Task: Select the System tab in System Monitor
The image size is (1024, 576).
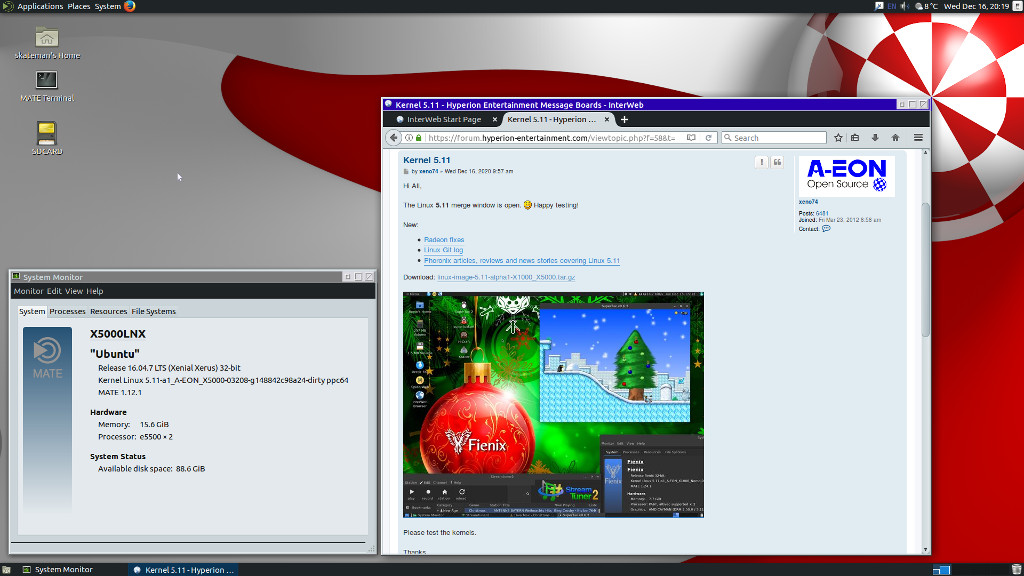Action: (32, 312)
